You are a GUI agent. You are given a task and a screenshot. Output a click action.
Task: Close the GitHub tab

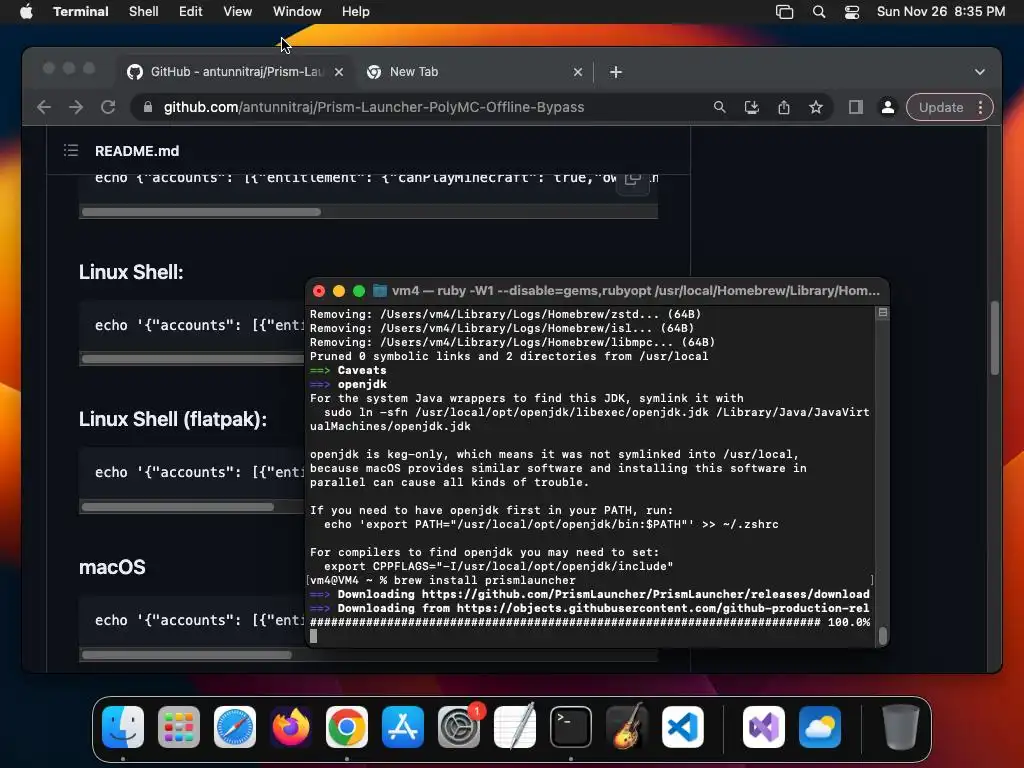tap(339, 72)
